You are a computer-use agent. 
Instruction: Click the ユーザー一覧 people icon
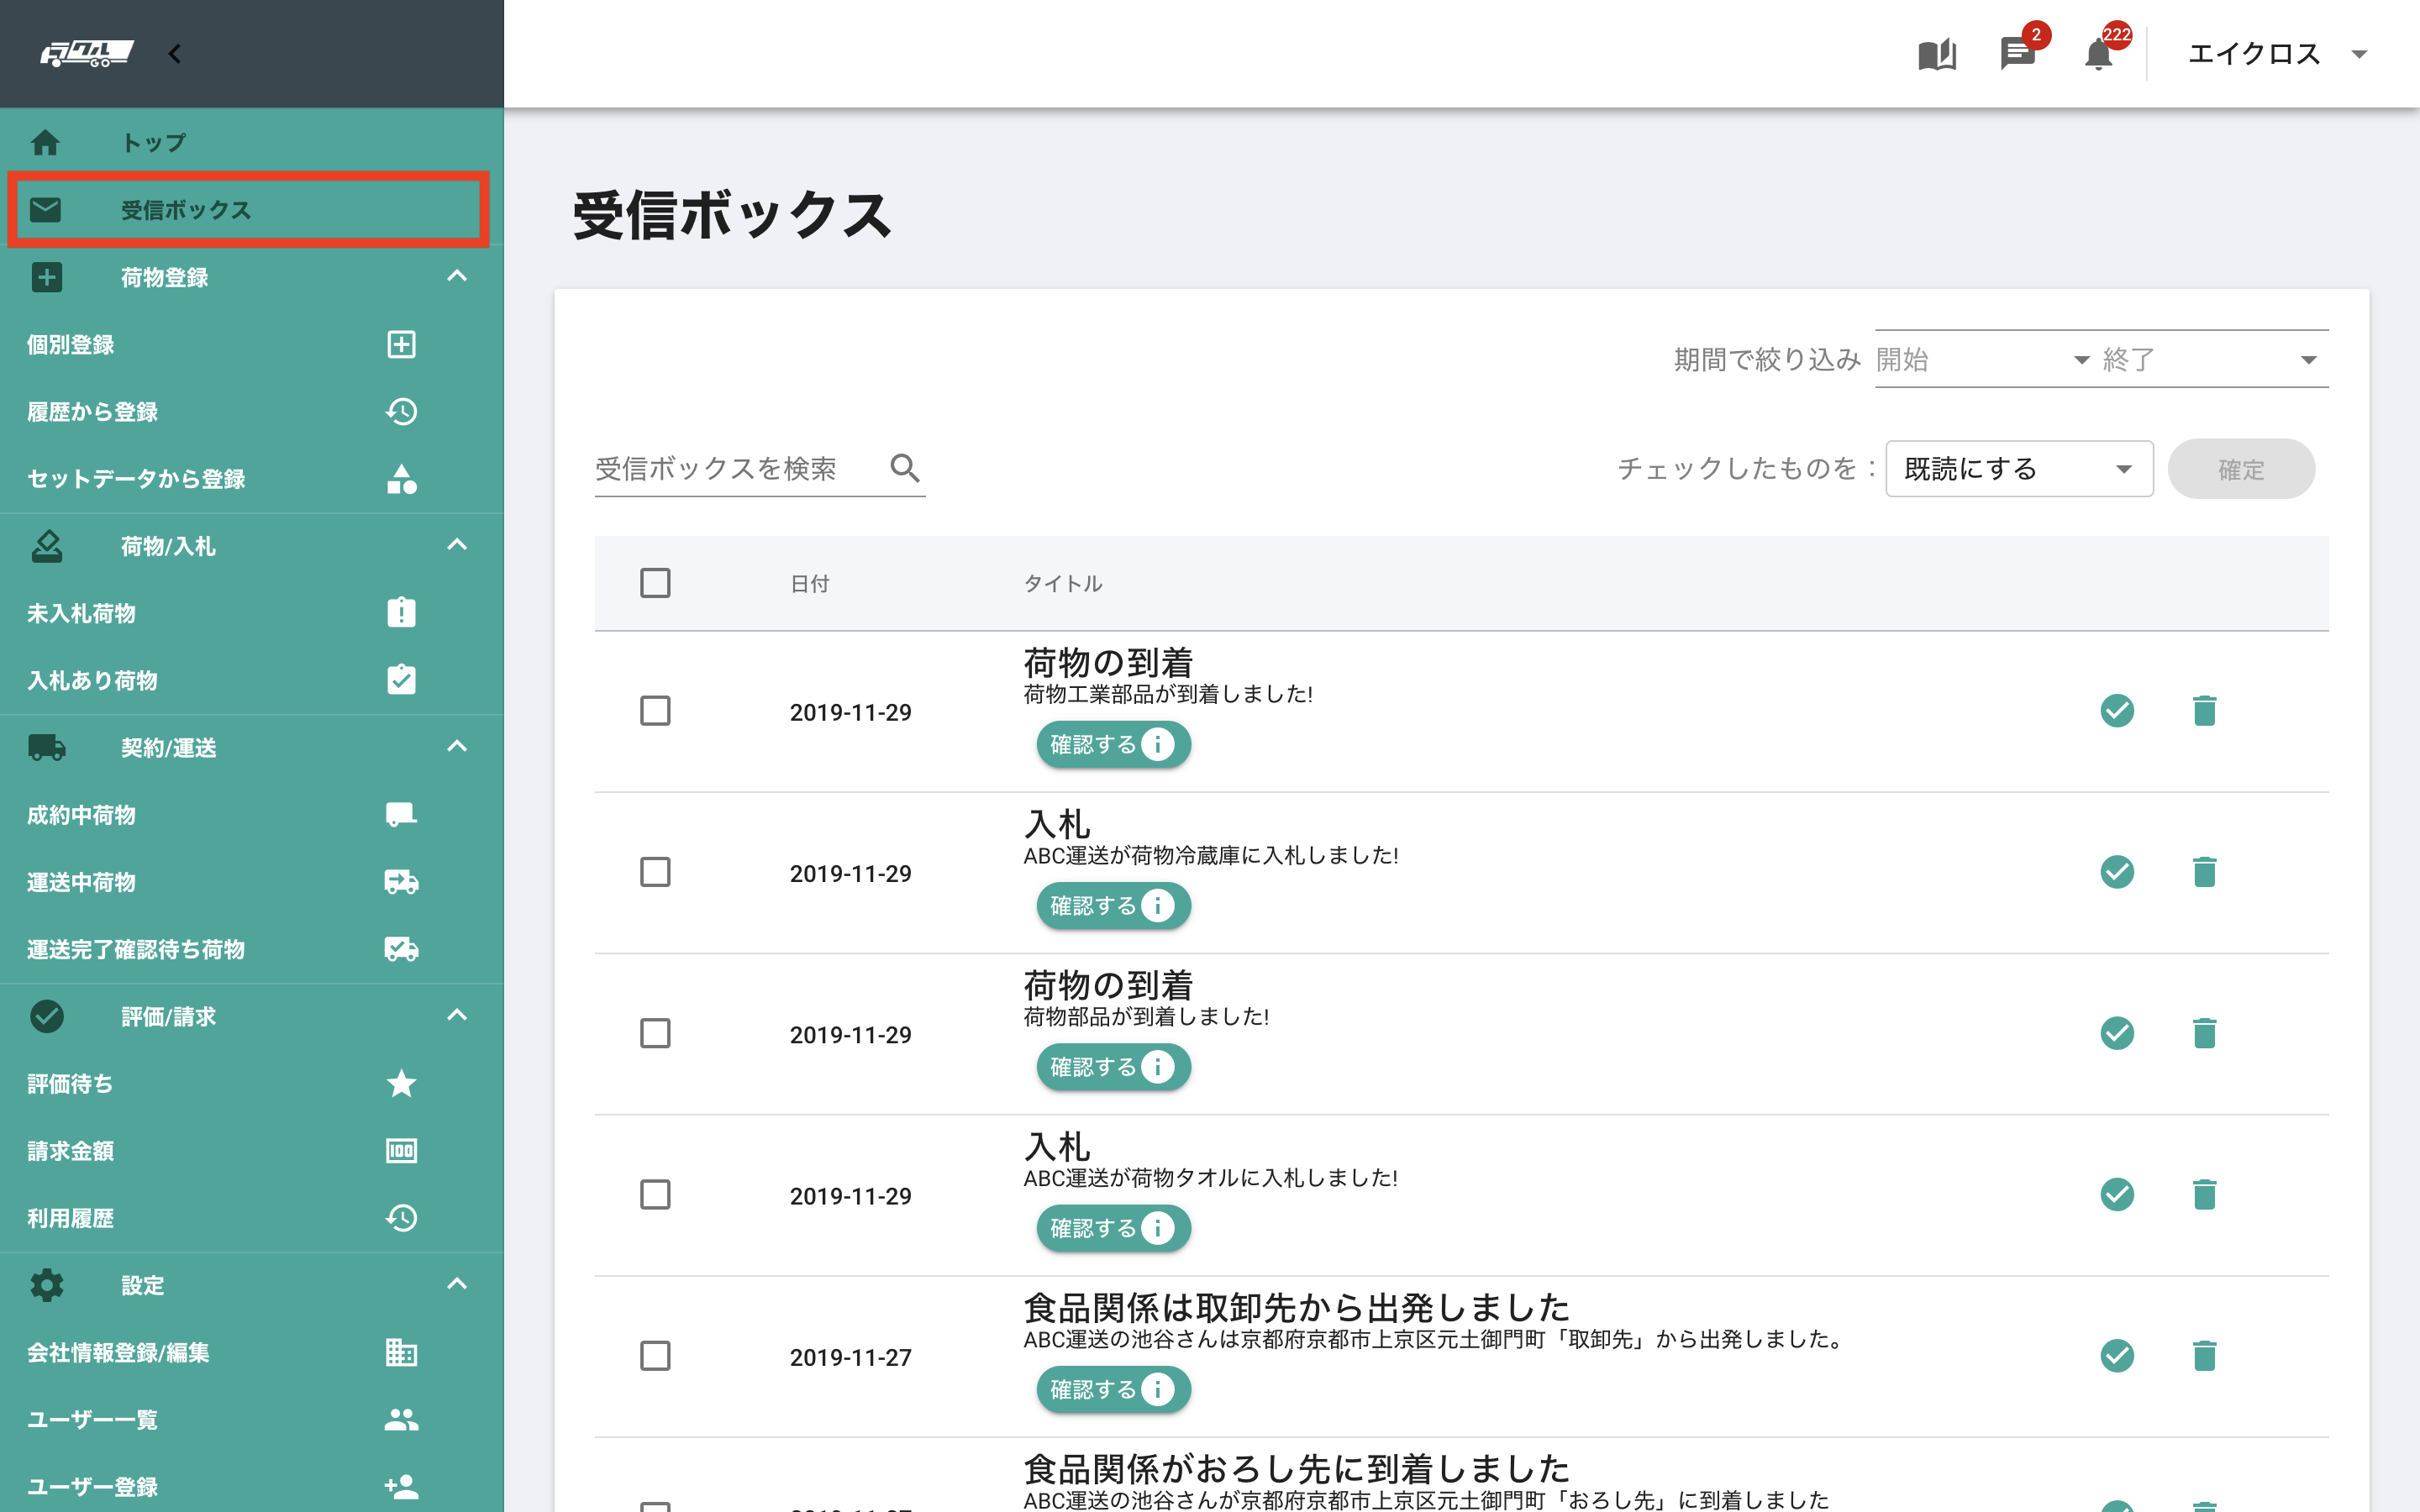pyautogui.click(x=401, y=1419)
